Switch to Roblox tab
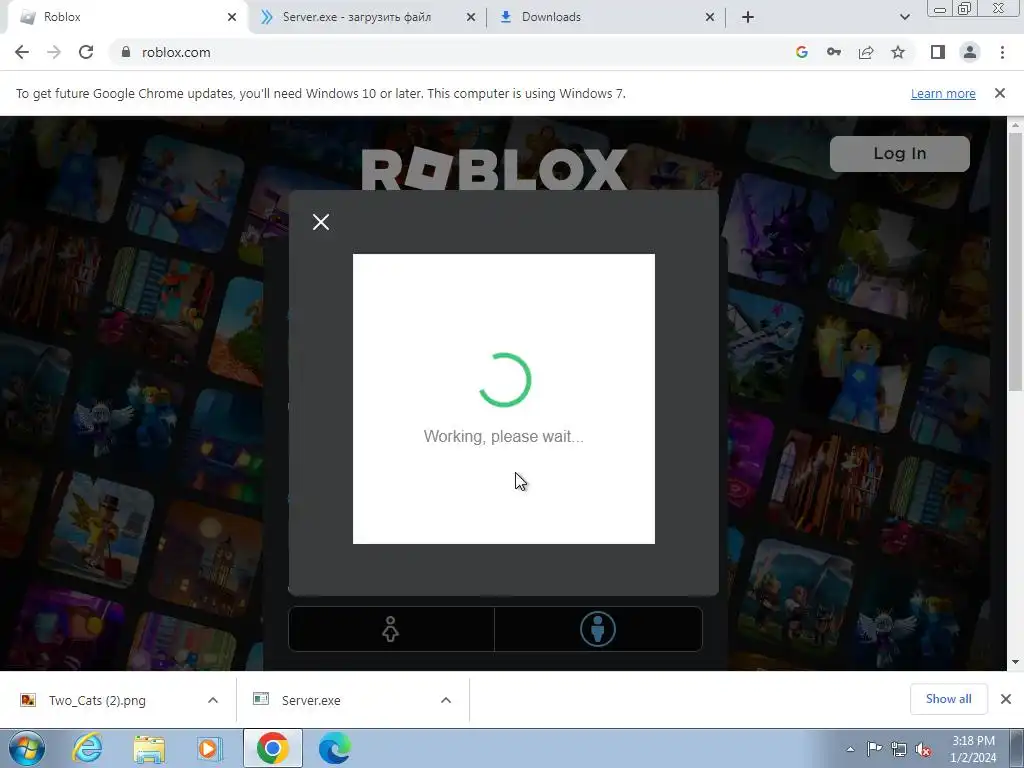The height and width of the screenshot is (768, 1024). point(124,17)
